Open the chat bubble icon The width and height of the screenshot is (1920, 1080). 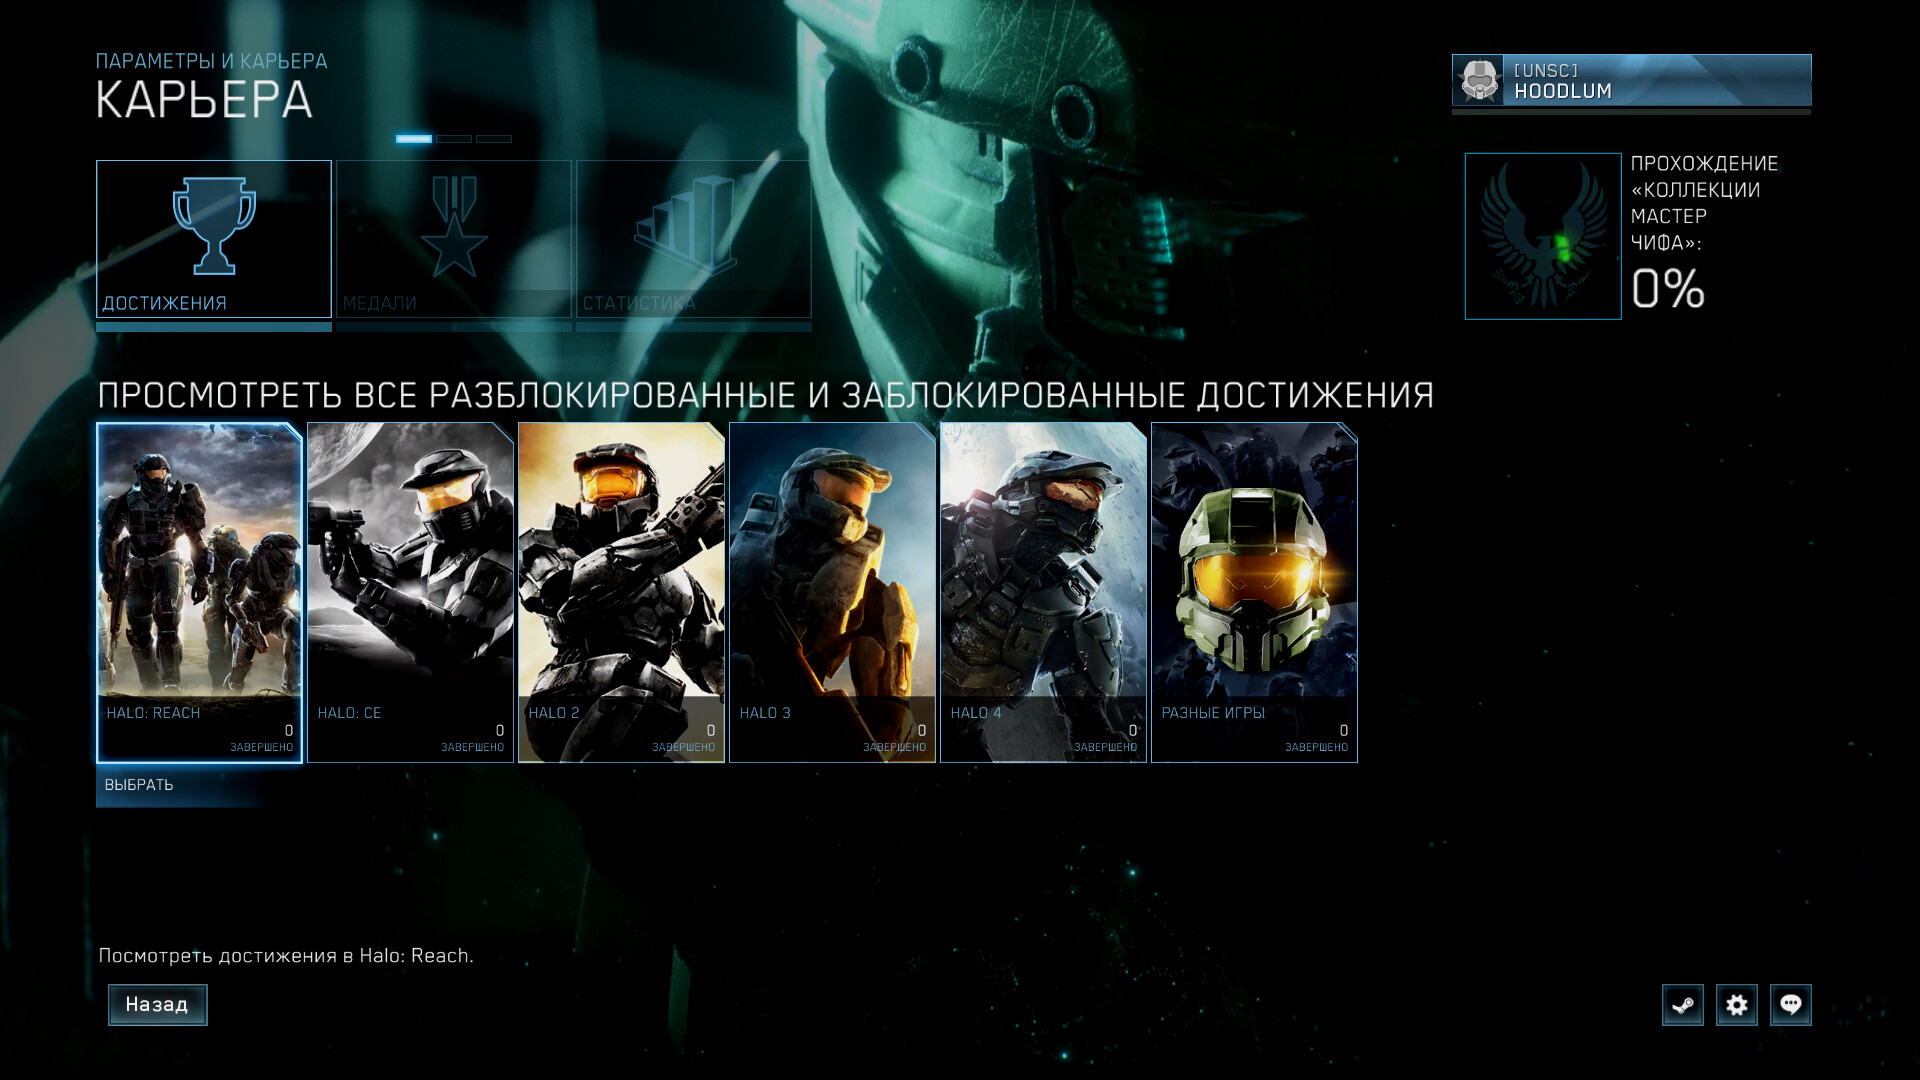[x=1791, y=1005]
